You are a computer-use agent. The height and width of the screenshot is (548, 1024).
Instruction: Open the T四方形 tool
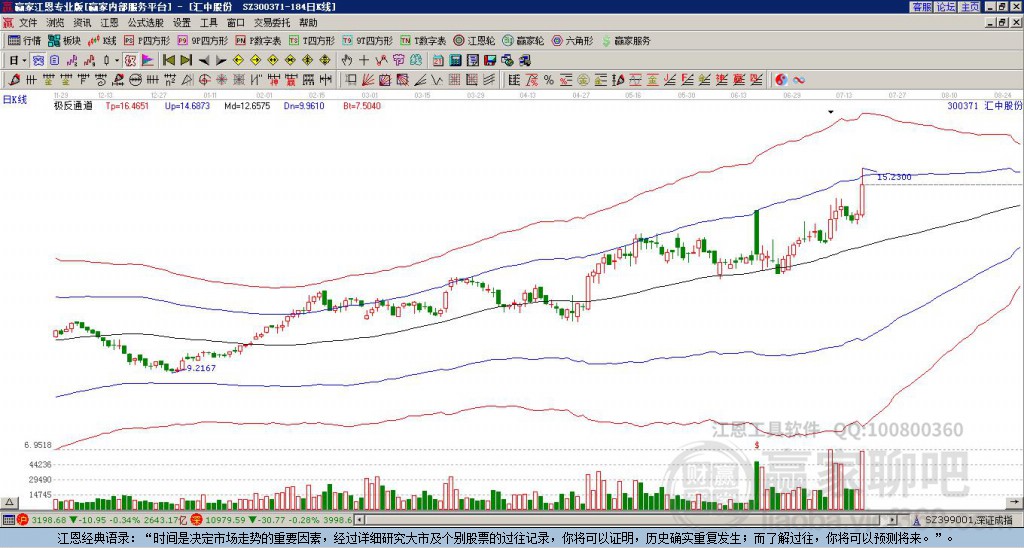point(312,40)
